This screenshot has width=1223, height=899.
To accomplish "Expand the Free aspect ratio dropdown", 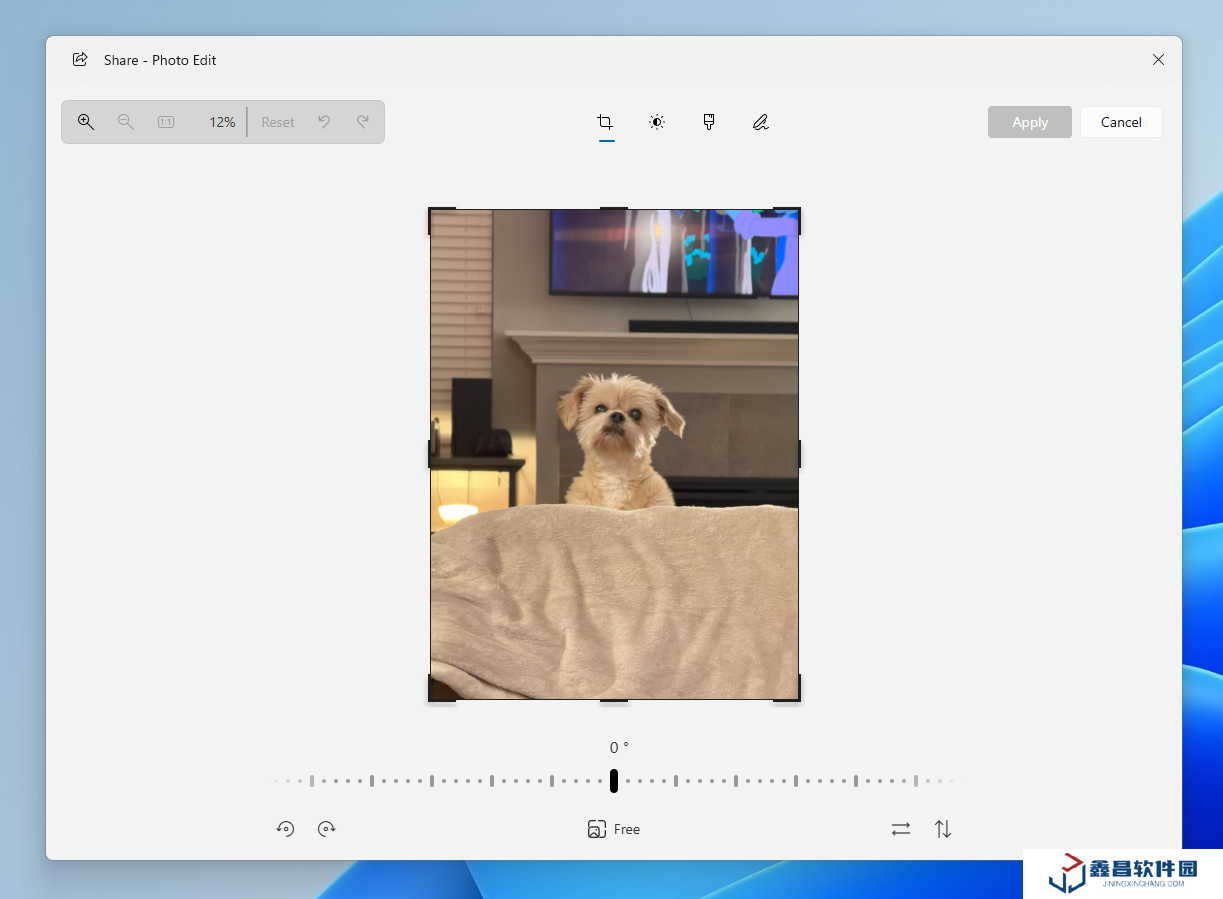I will (614, 829).
